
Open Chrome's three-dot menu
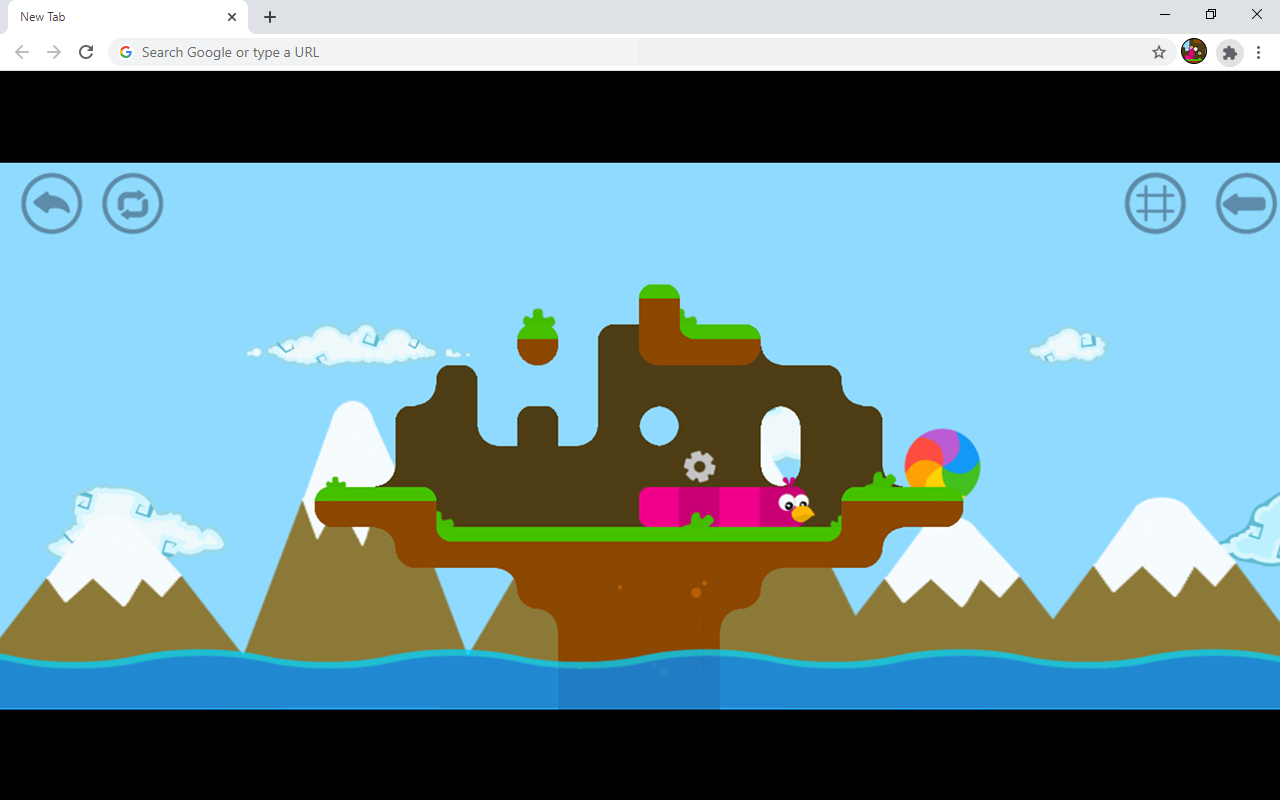click(x=1258, y=52)
